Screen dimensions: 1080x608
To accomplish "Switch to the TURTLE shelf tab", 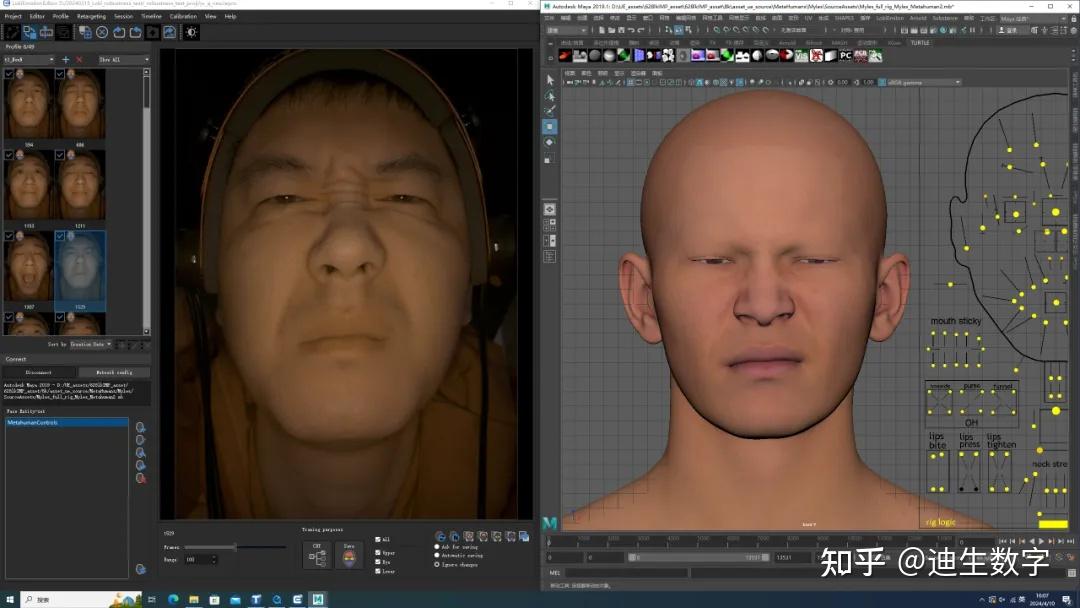I will [919, 43].
